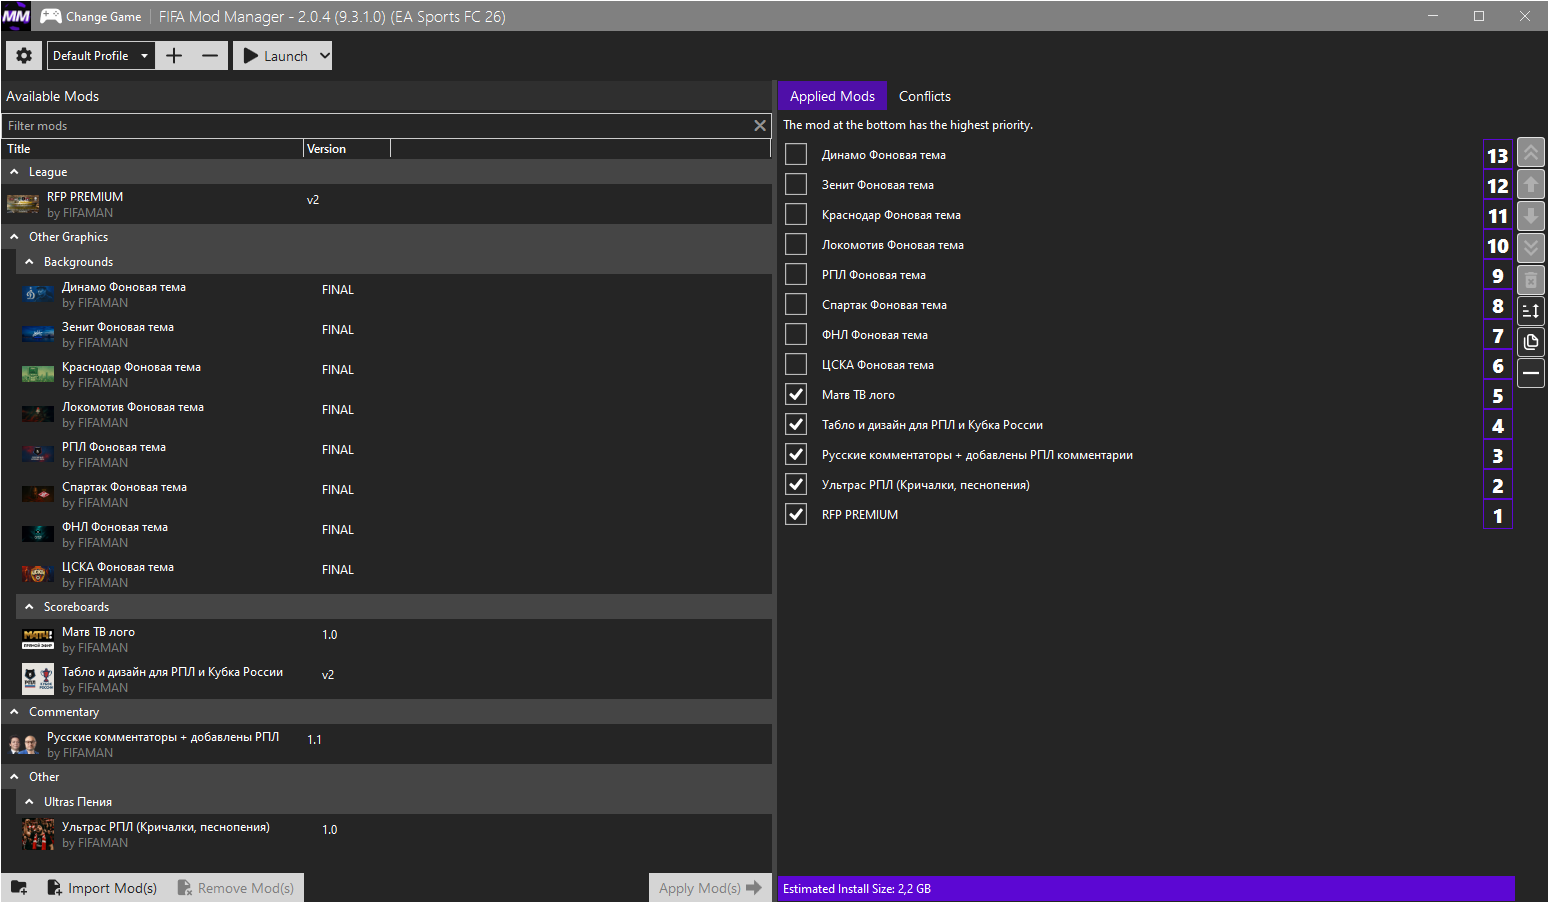Add a new profile with the plus button
1549x903 pixels.
click(x=174, y=56)
